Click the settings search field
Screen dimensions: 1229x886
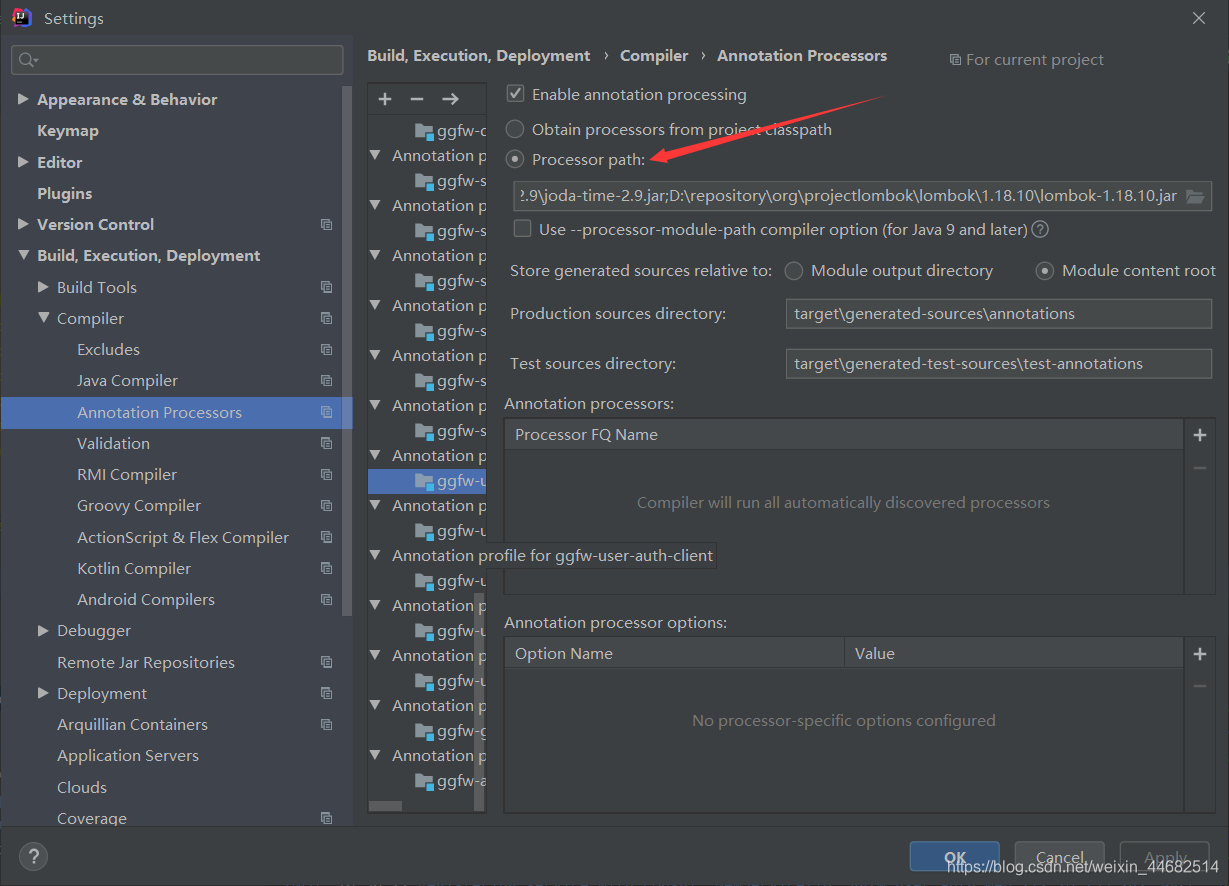point(177,60)
